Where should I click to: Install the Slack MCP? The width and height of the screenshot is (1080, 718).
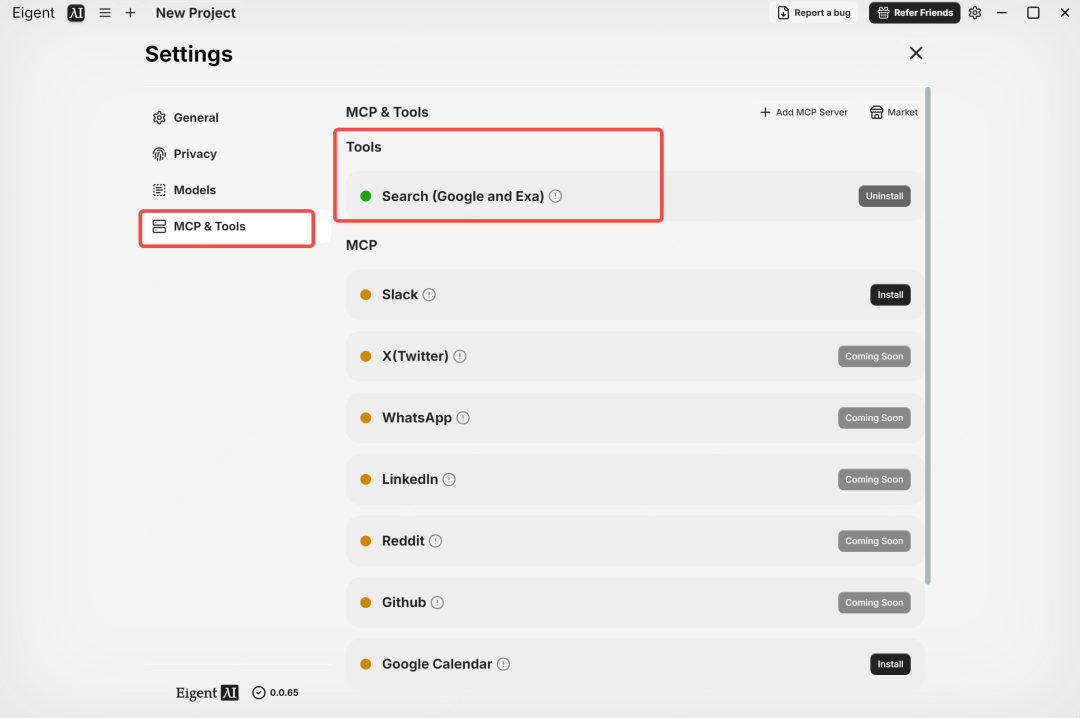[x=890, y=295]
